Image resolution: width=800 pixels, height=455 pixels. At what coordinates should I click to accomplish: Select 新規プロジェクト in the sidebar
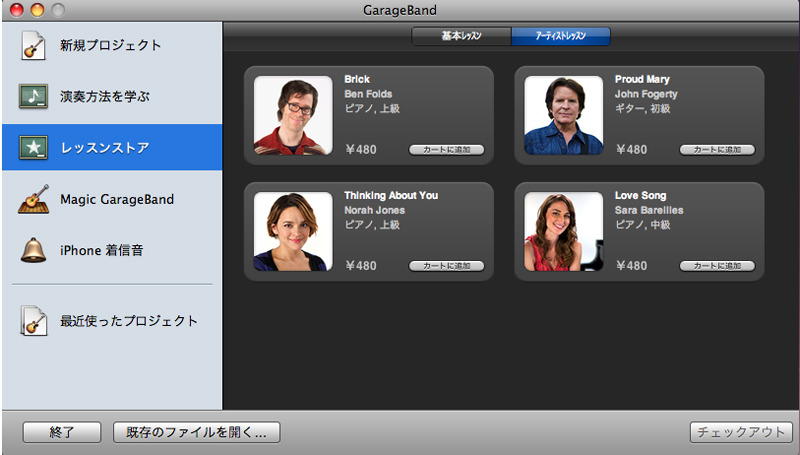[x=112, y=45]
